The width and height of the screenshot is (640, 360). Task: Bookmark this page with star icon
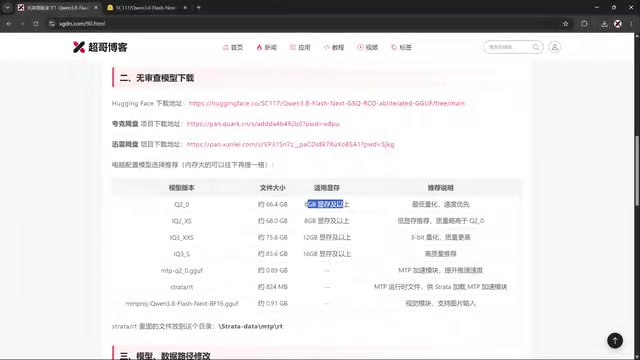tap(565, 24)
